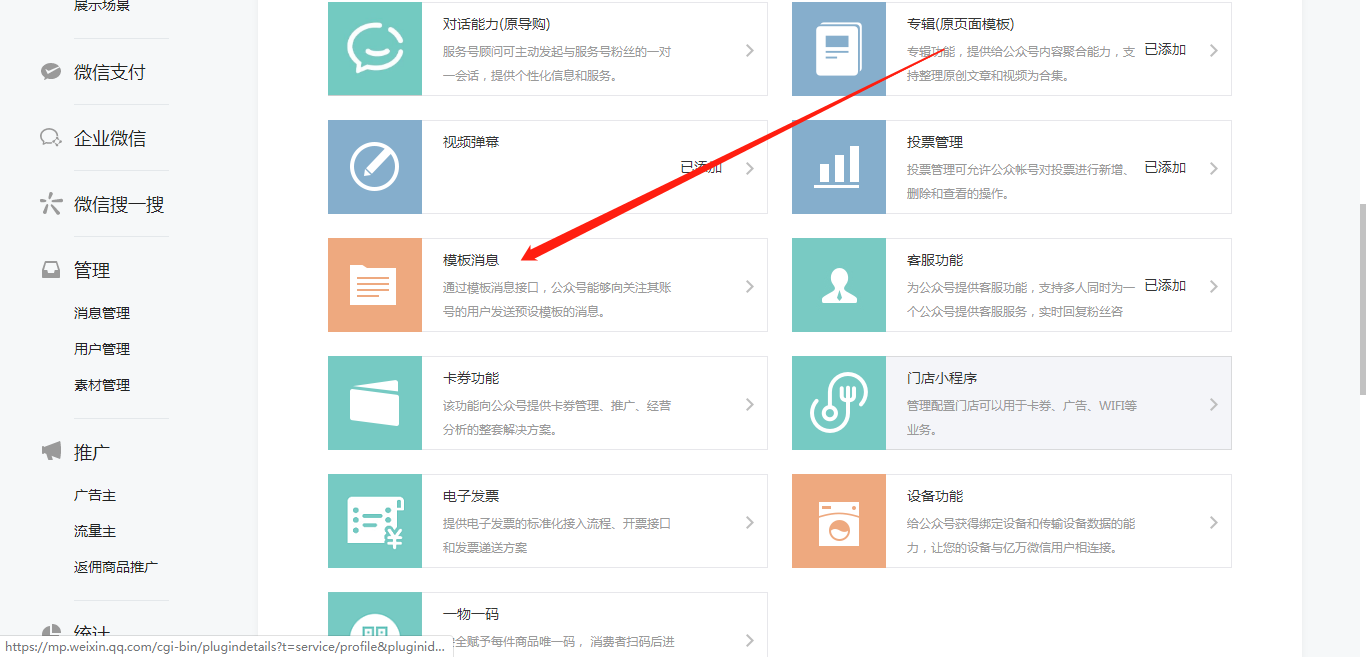Open 消息管理 under 管理
1366x657 pixels.
click(102, 313)
